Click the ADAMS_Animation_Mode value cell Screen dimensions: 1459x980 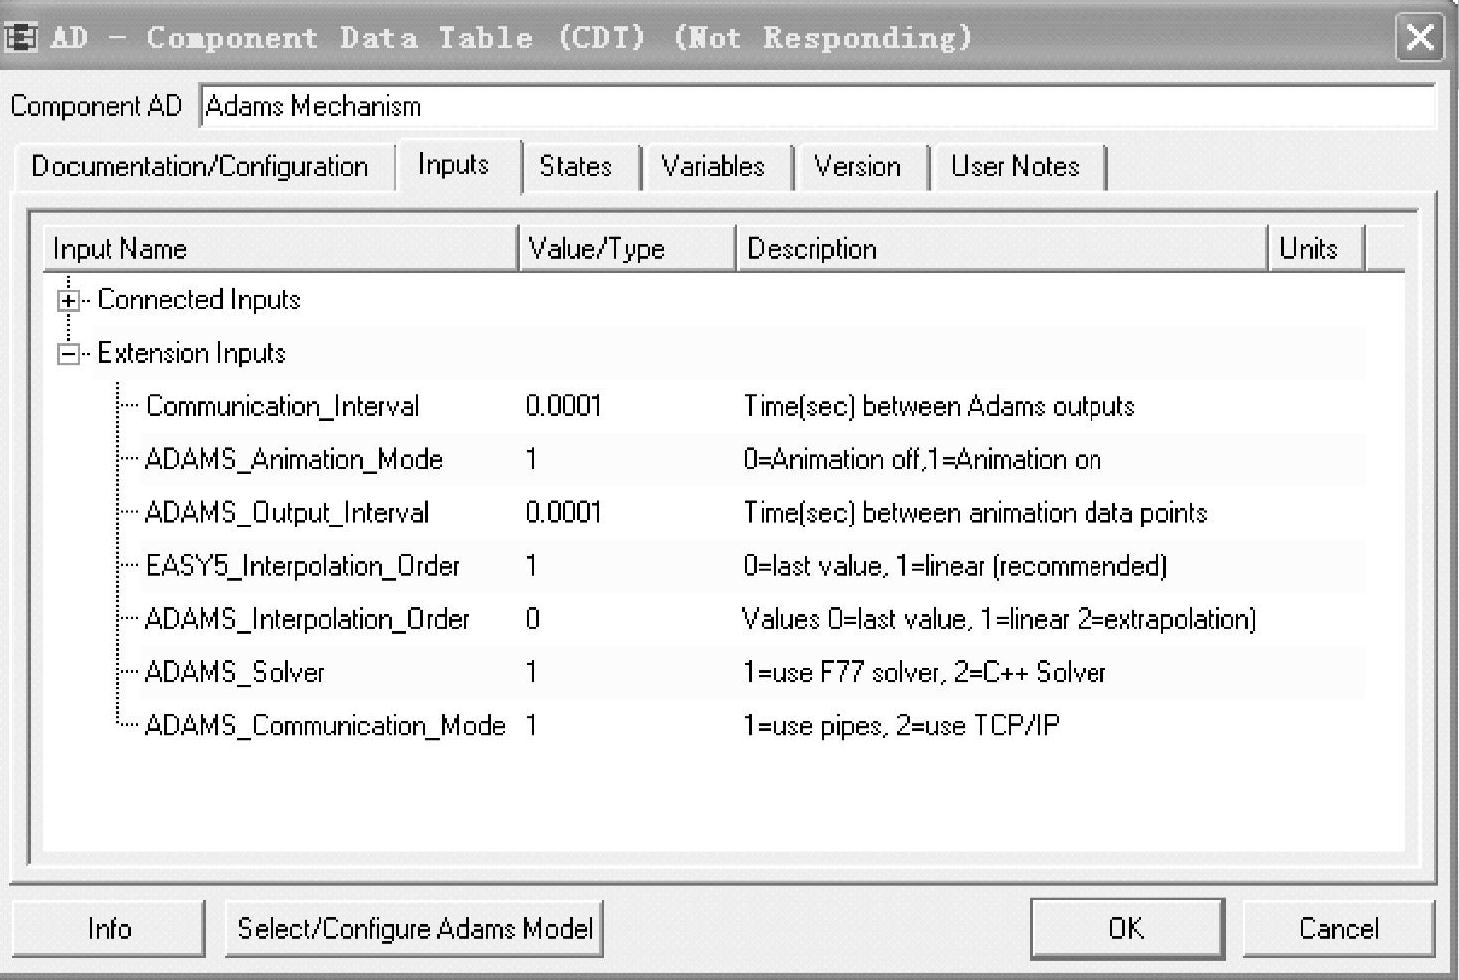[532, 459]
